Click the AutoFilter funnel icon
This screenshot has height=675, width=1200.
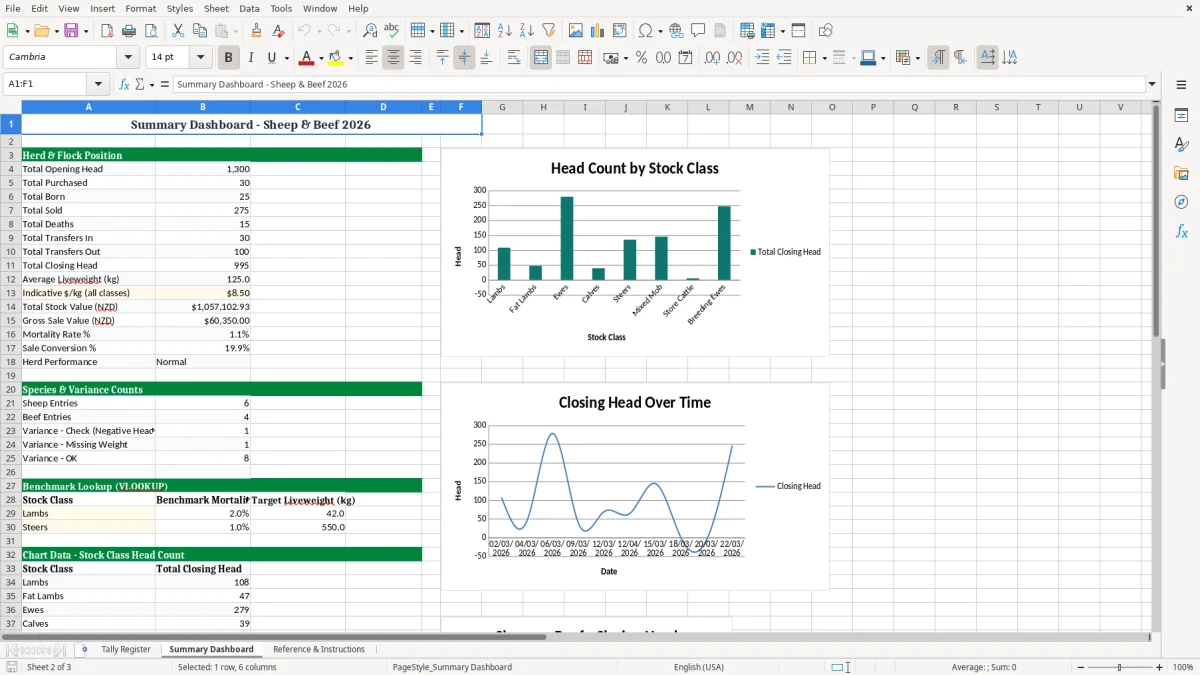coord(548,31)
